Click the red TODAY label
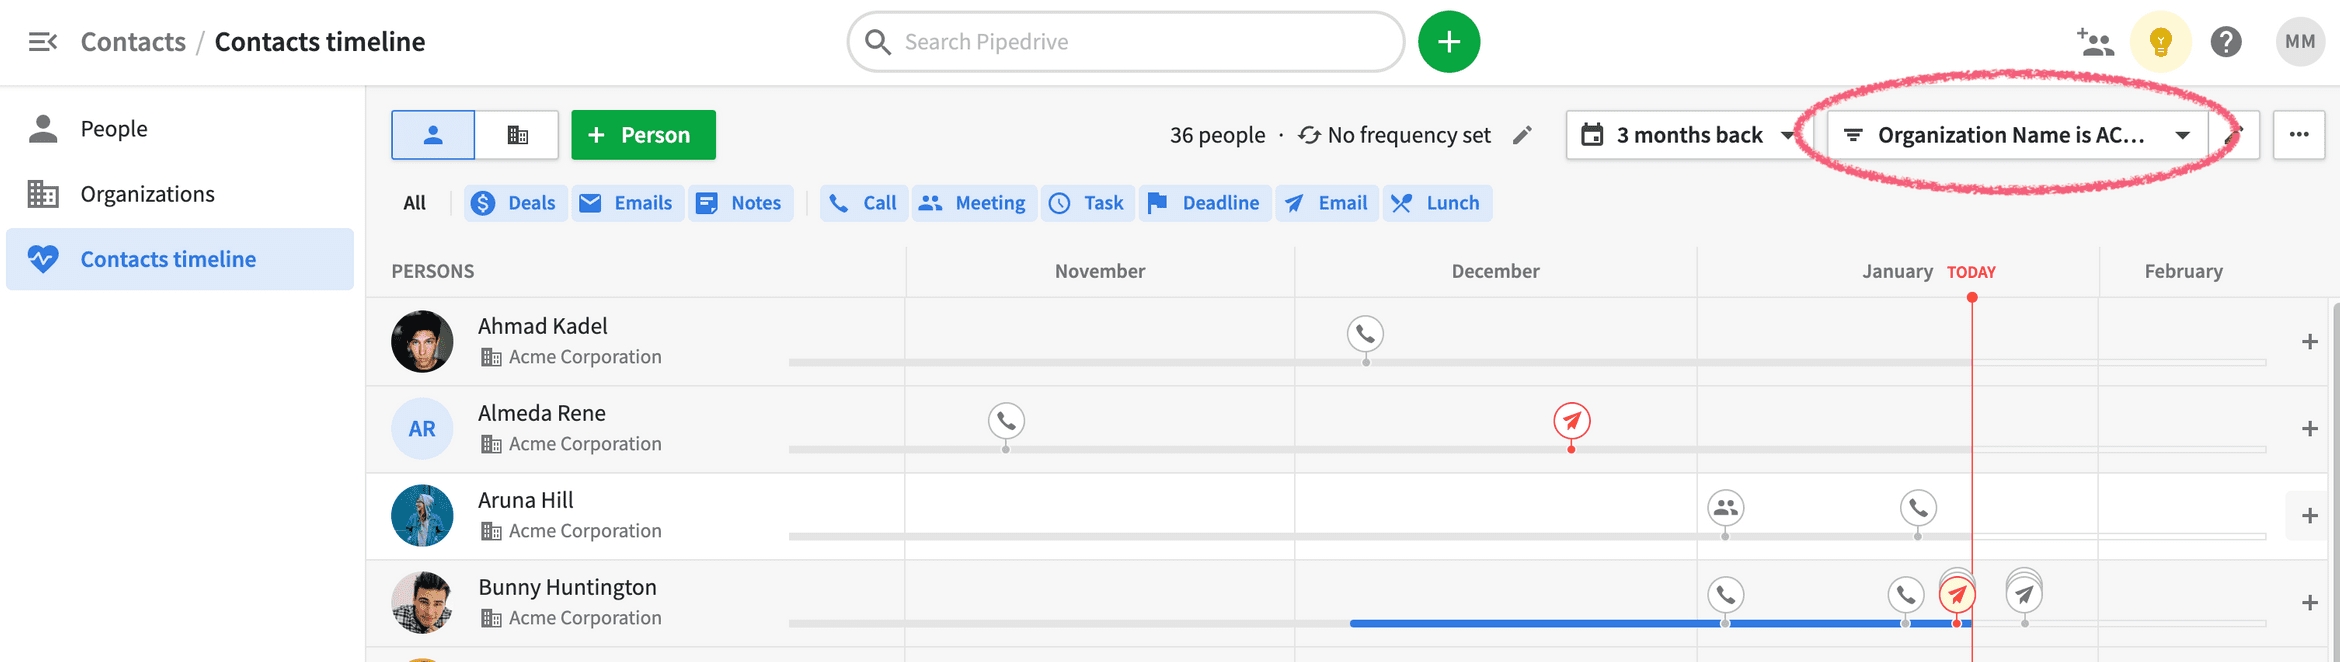 click(1971, 272)
